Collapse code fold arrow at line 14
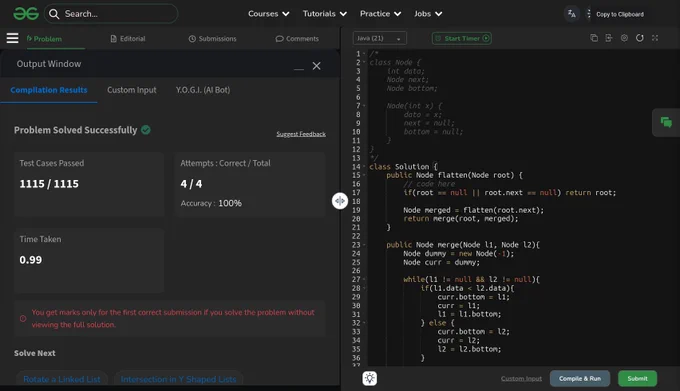This screenshot has width=680, height=391. [x=364, y=166]
